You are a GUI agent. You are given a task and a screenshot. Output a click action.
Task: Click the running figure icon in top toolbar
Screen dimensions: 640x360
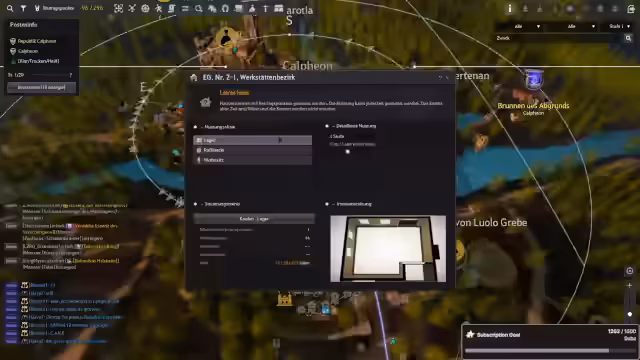[159, 8]
